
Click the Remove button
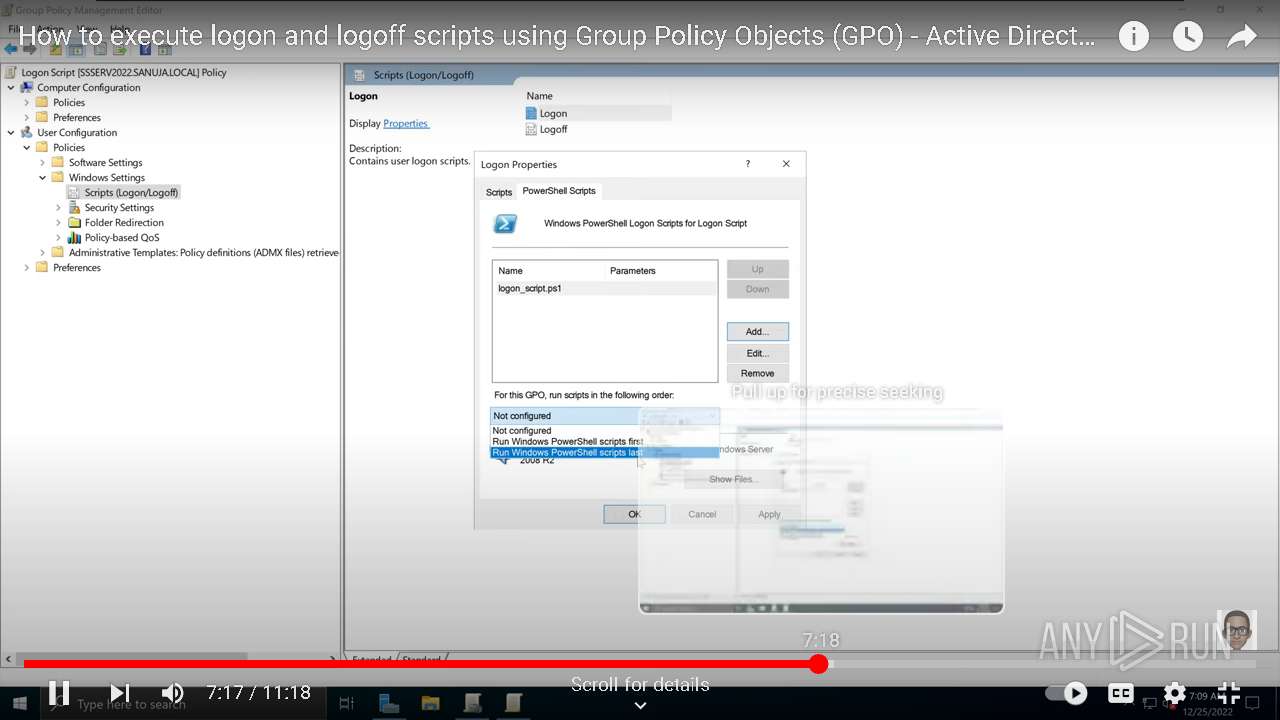tap(758, 373)
